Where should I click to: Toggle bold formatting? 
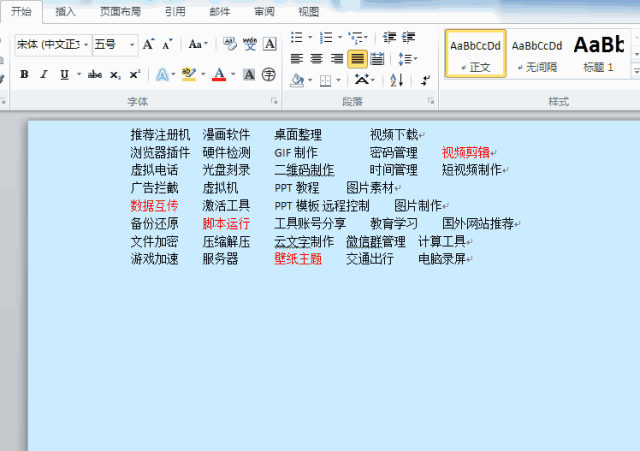[x=24, y=74]
